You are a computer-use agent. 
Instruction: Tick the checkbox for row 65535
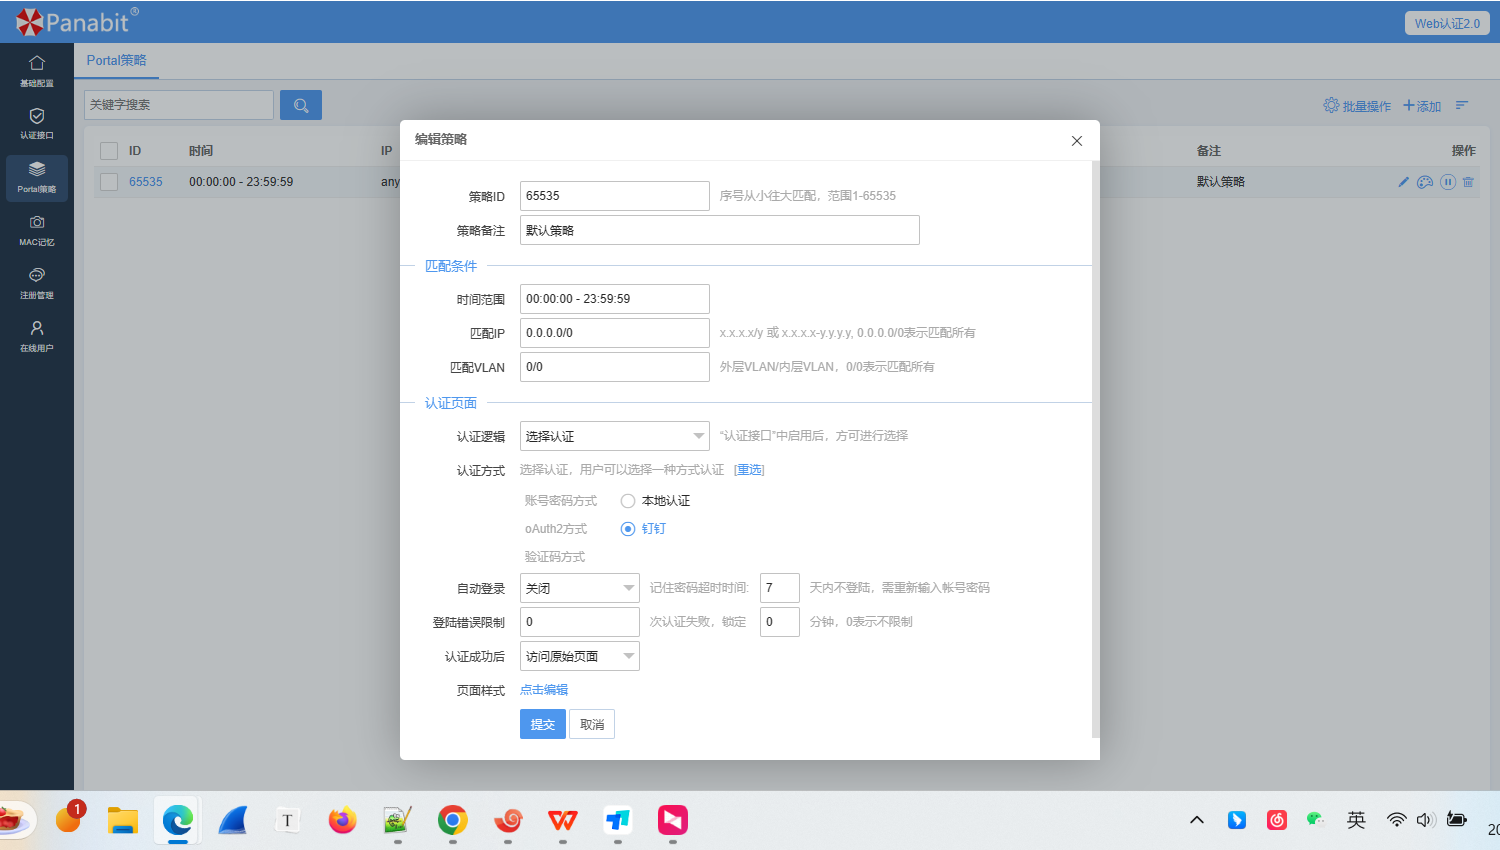coord(109,182)
